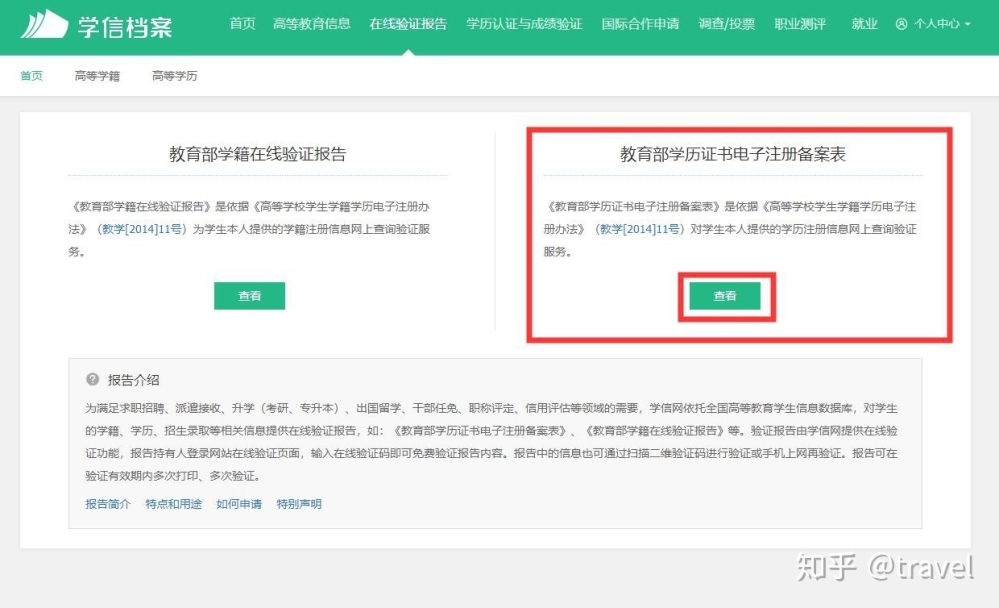Open the 就业 navigation item
Viewport: 999px width, 608px height.
click(x=865, y=24)
